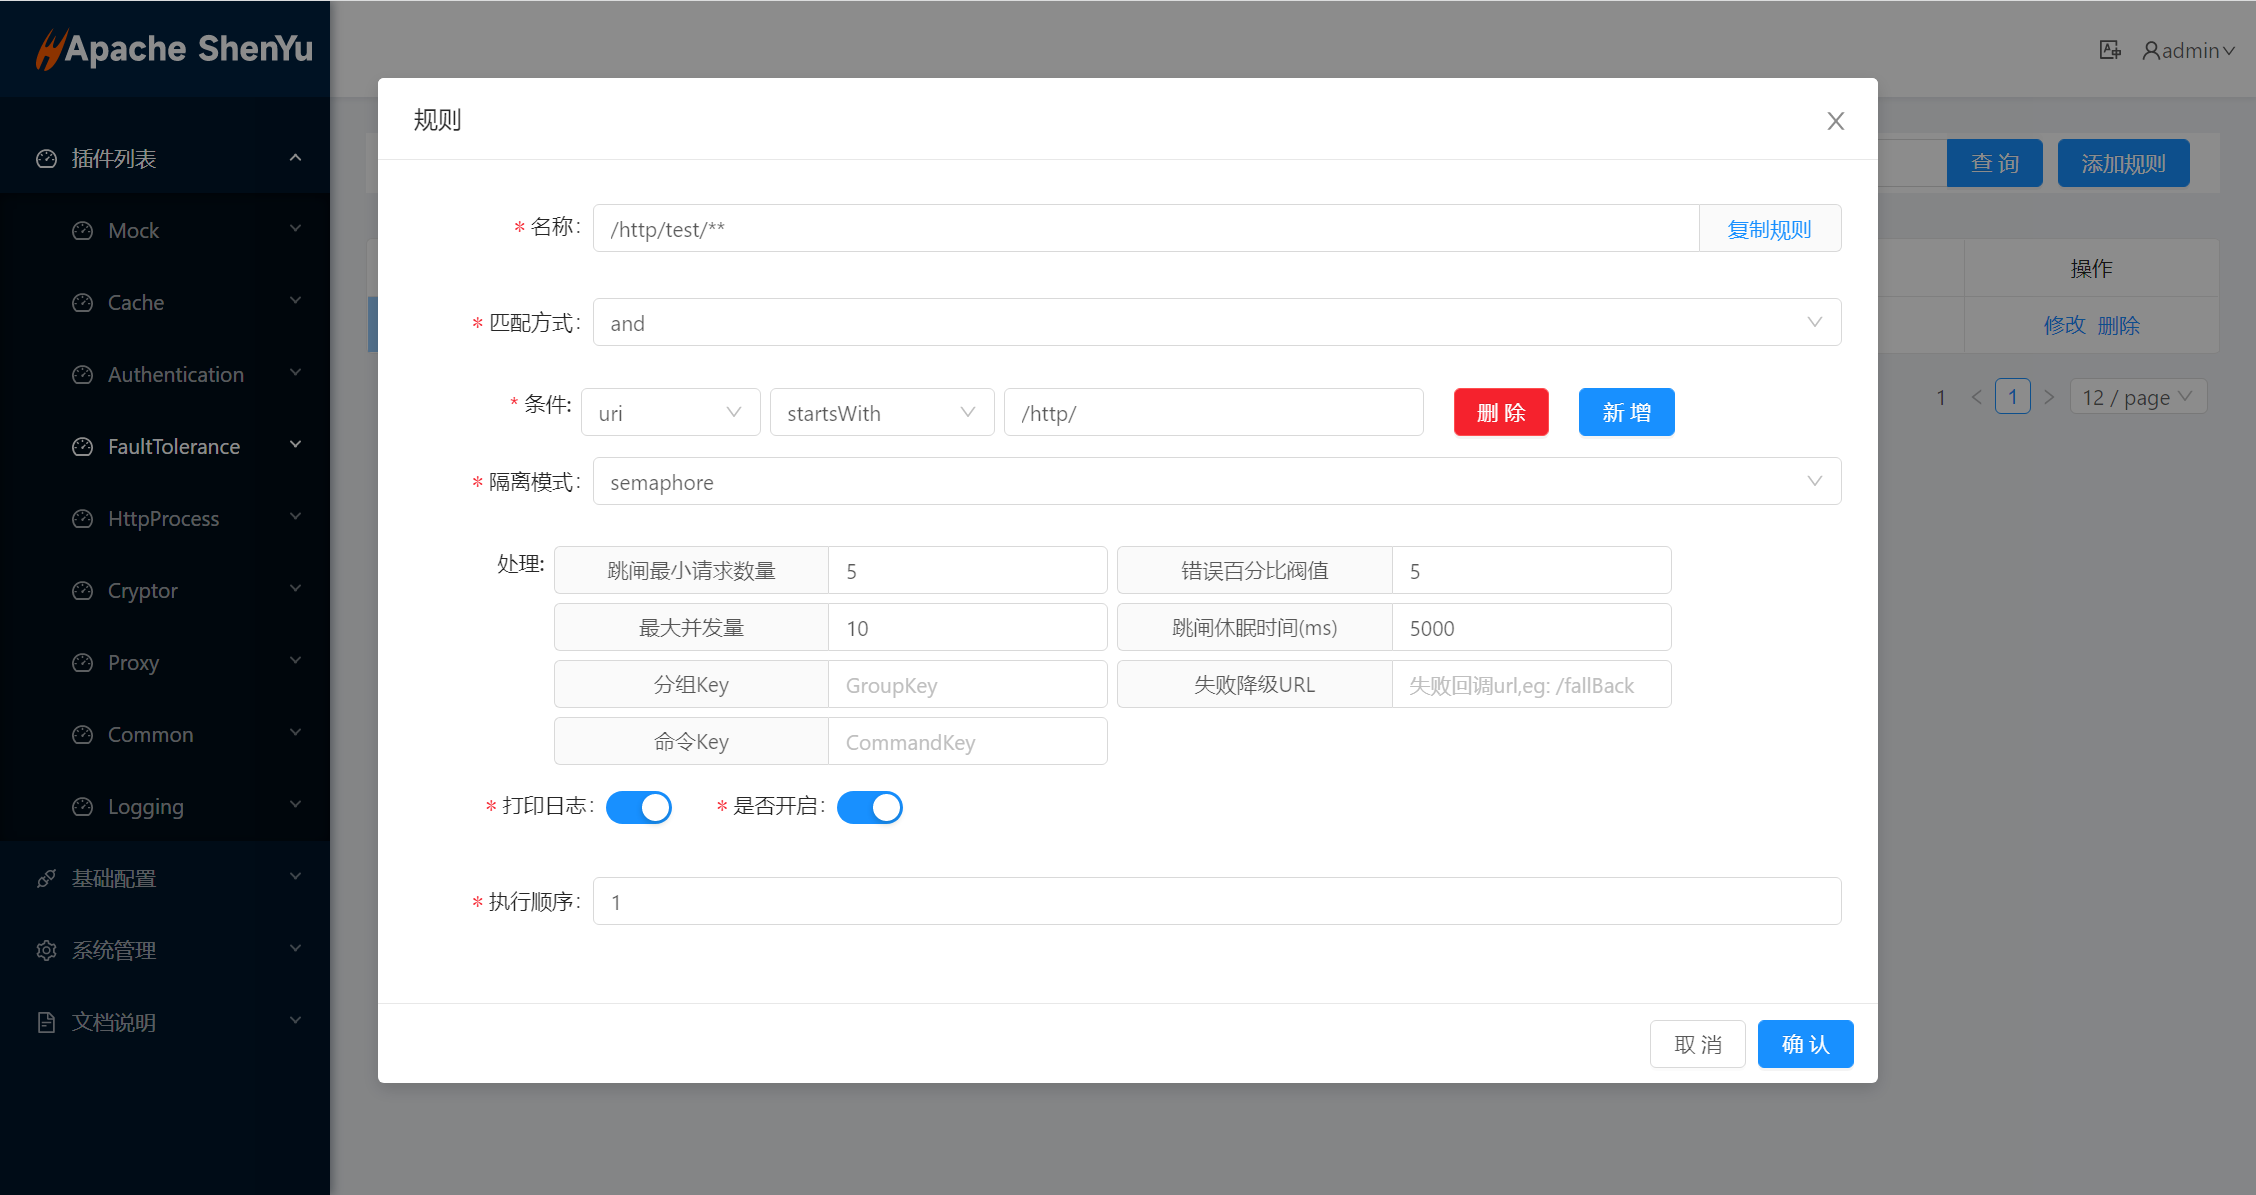Open the startsWith operator dropdown
The width and height of the screenshot is (2256, 1195).
coord(881,413)
